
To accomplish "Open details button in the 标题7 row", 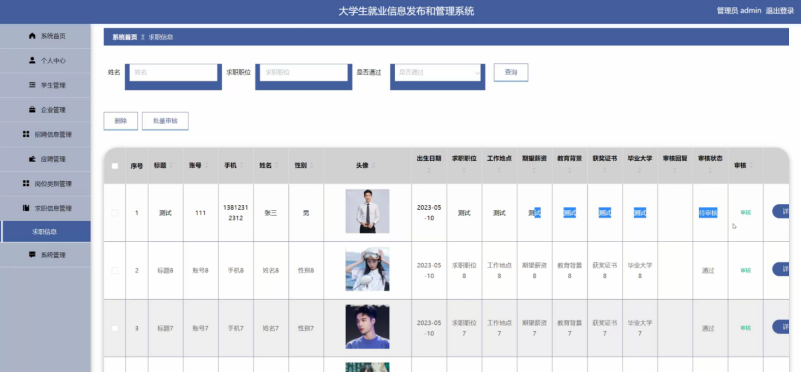I will tap(781, 327).
